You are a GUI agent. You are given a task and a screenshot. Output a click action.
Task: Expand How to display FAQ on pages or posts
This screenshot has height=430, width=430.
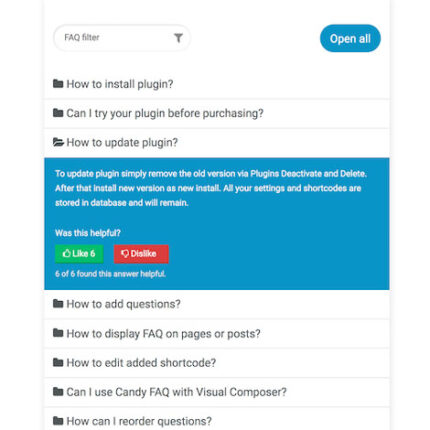click(x=217, y=333)
